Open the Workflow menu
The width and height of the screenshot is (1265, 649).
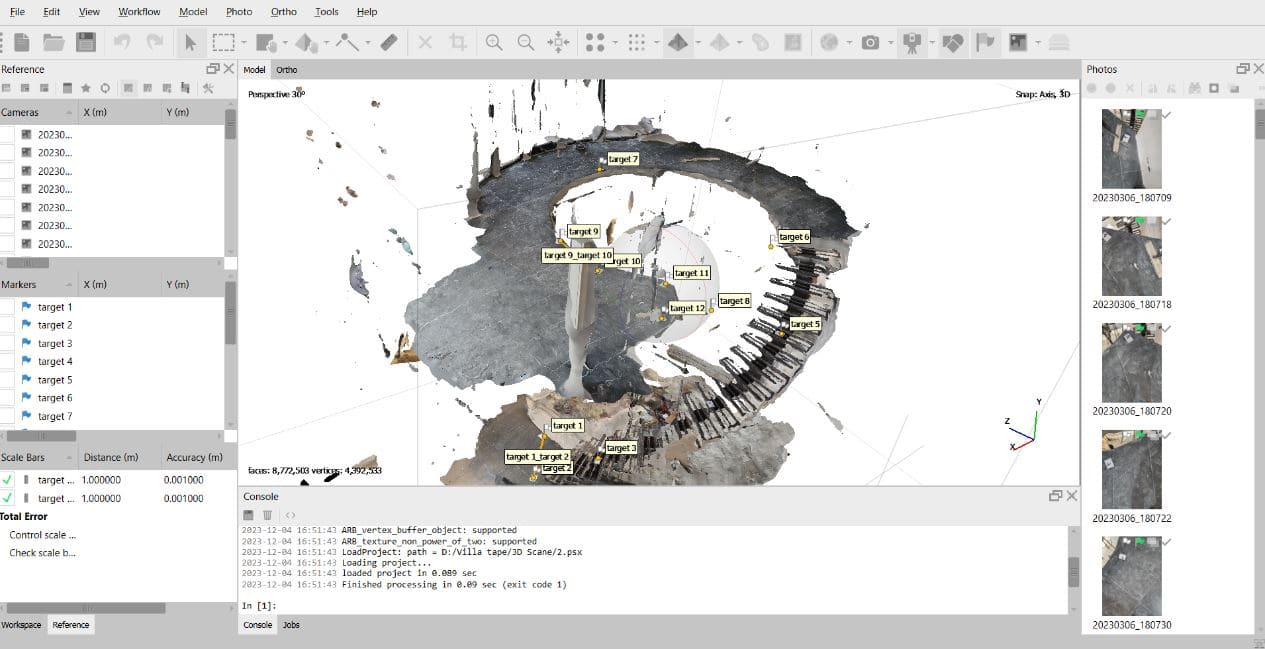pyautogui.click(x=139, y=12)
